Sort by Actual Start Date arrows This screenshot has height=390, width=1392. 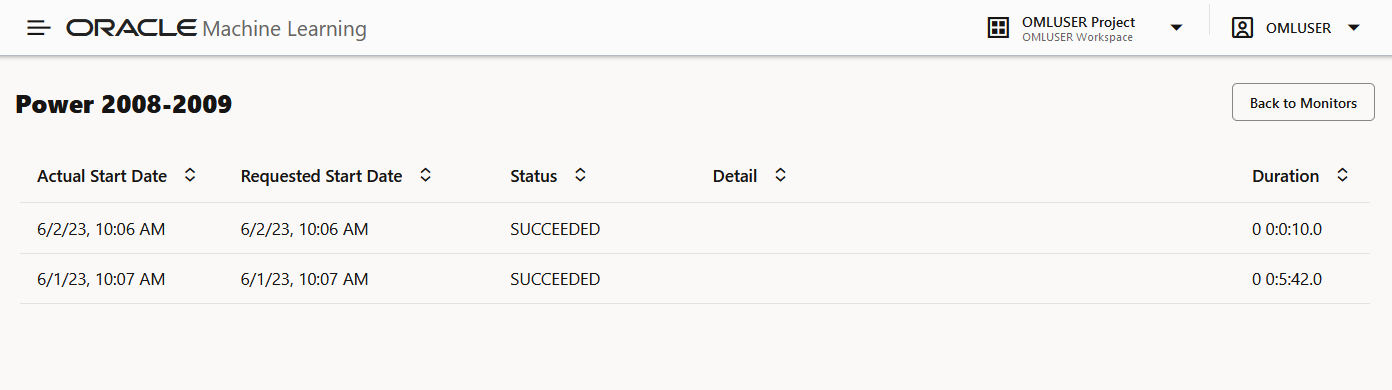(x=190, y=175)
